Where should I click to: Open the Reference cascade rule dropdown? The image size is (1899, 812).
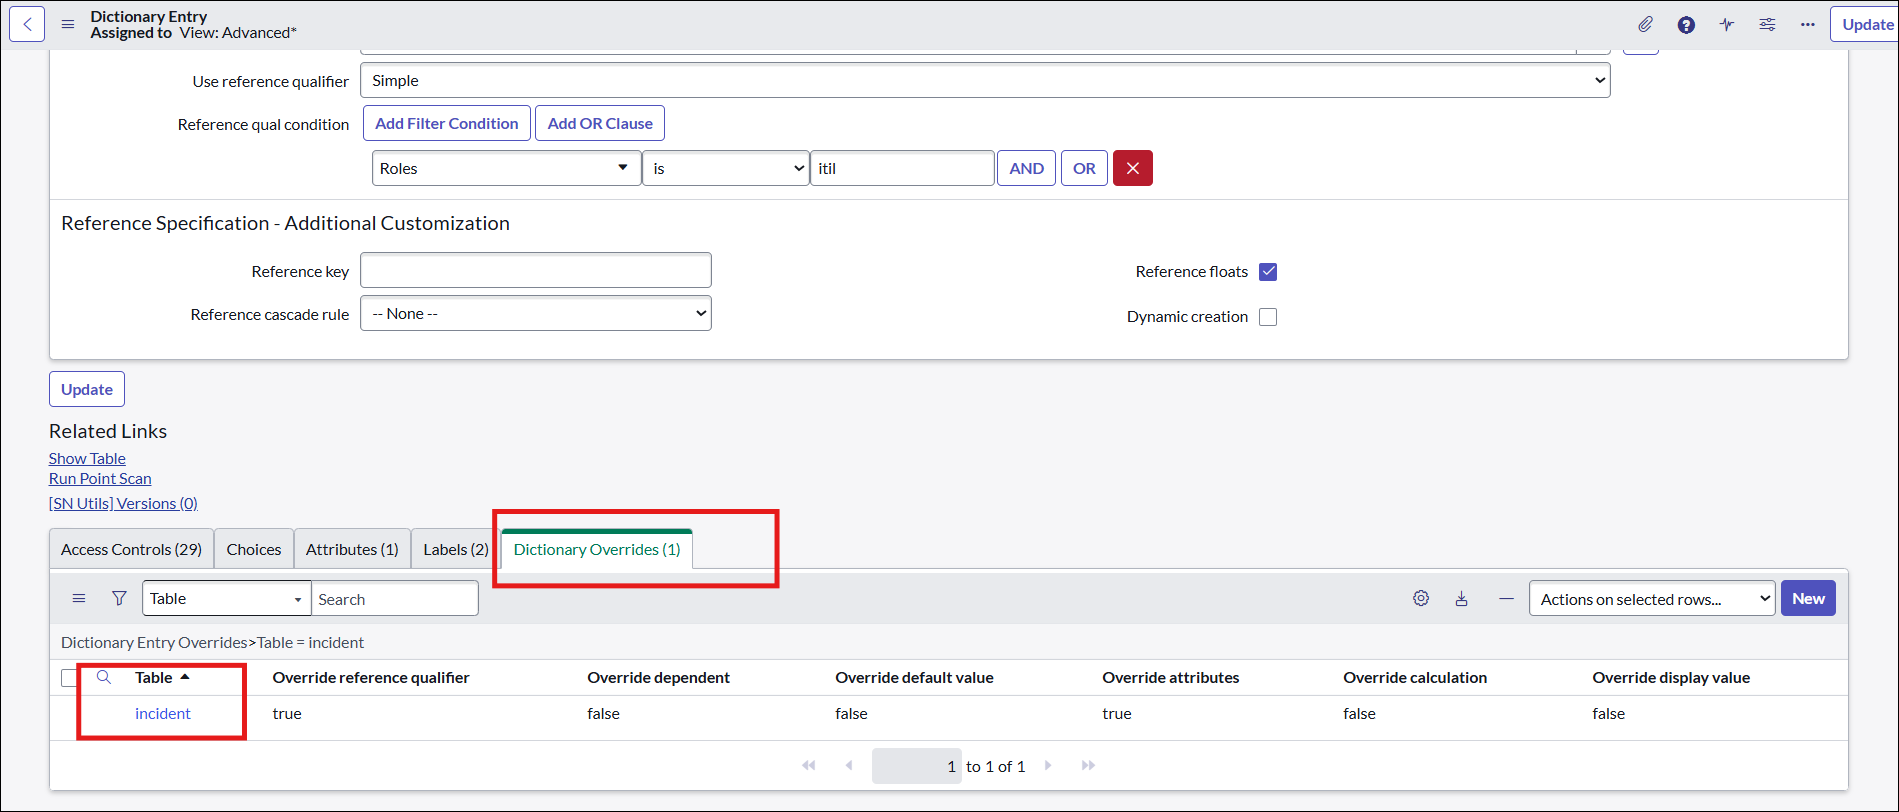tap(535, 314)
